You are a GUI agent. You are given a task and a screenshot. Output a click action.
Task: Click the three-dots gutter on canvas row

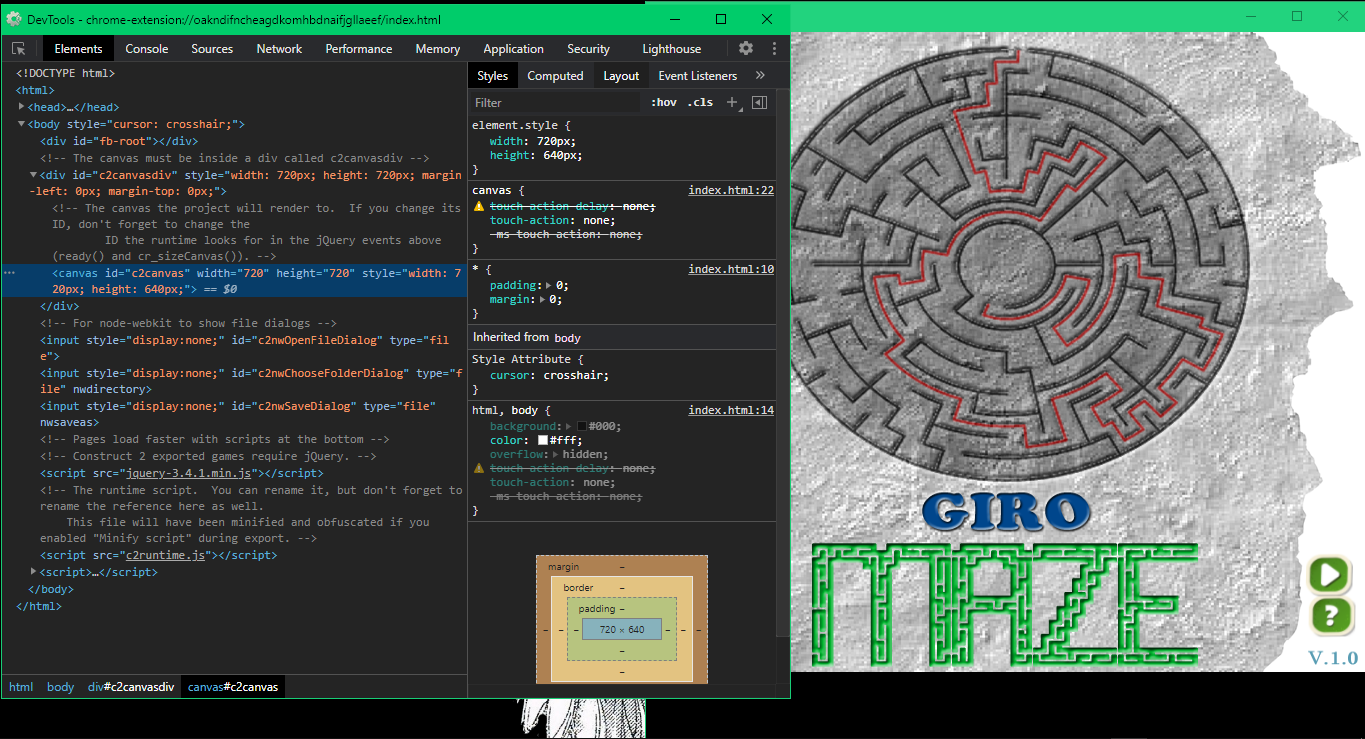coord(9,272)
